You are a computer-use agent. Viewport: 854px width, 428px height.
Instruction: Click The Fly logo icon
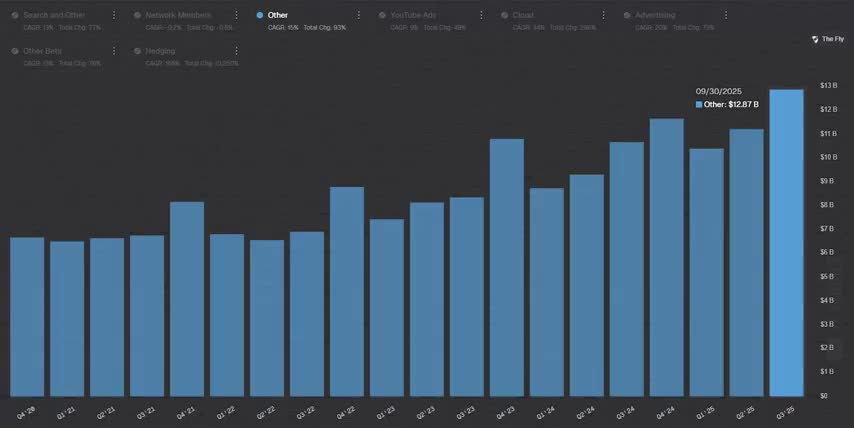(x=815, y=39)
